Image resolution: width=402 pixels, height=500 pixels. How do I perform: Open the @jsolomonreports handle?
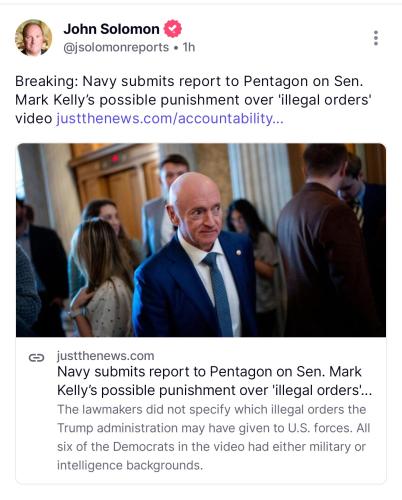[116, 47]
